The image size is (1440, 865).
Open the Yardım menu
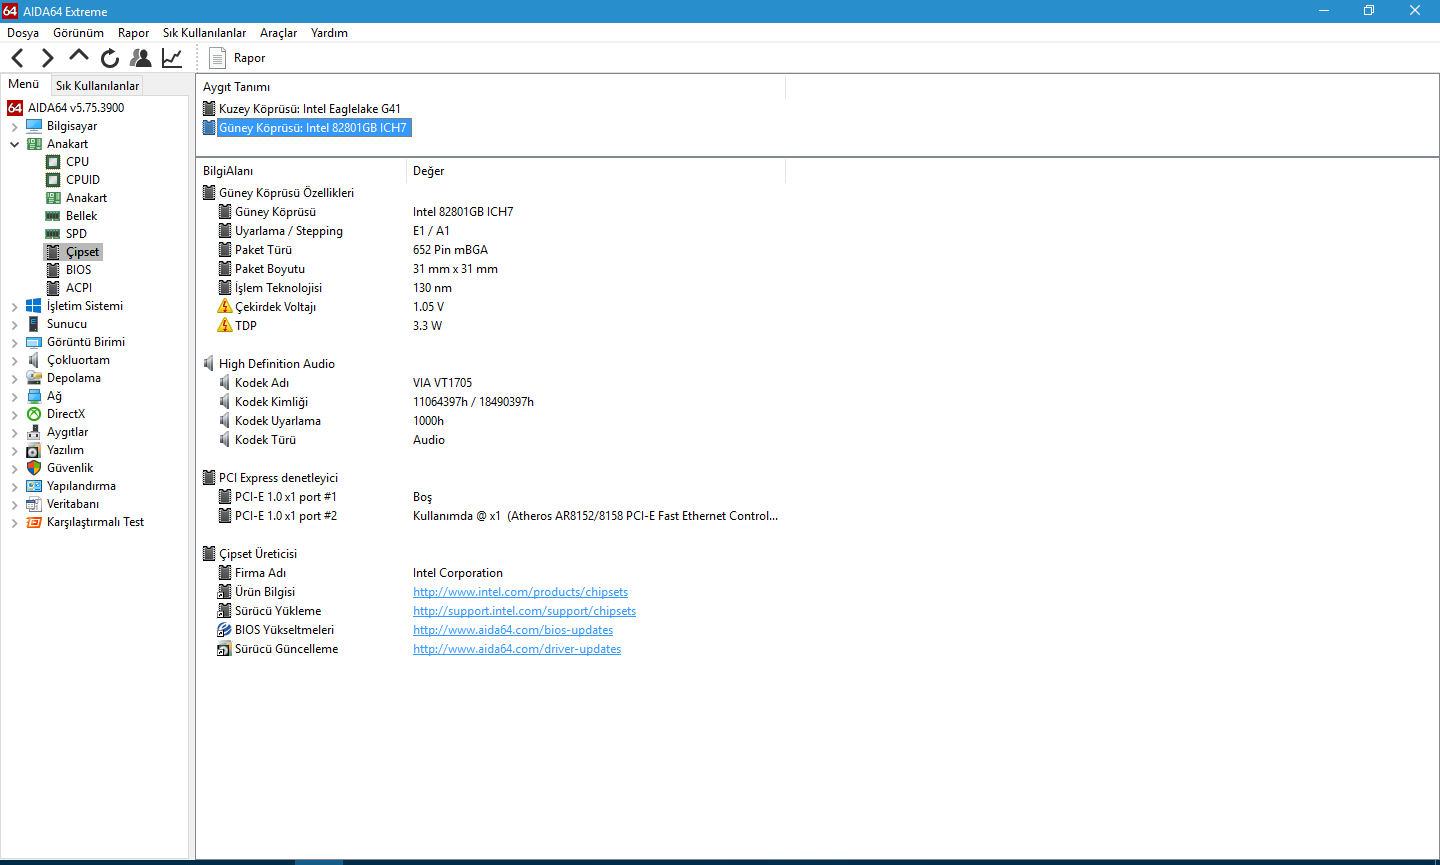point(329,33)
